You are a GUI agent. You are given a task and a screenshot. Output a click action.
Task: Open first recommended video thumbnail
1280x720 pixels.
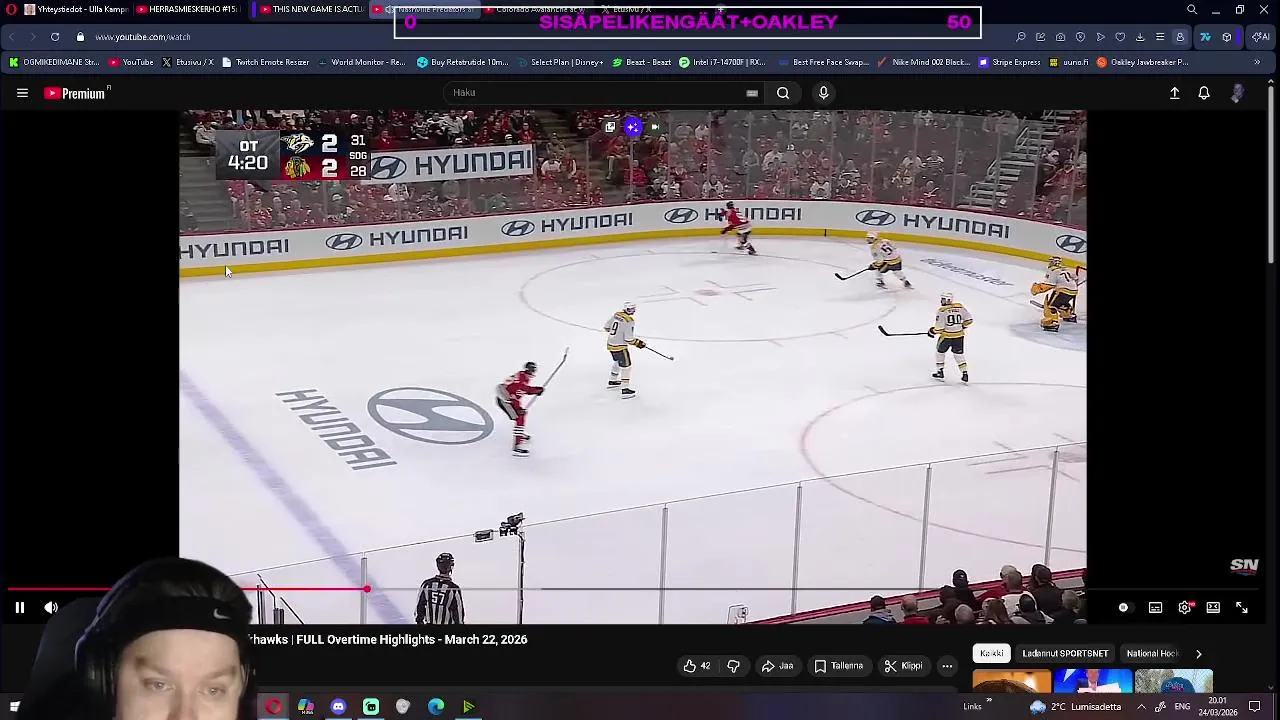1012,683
